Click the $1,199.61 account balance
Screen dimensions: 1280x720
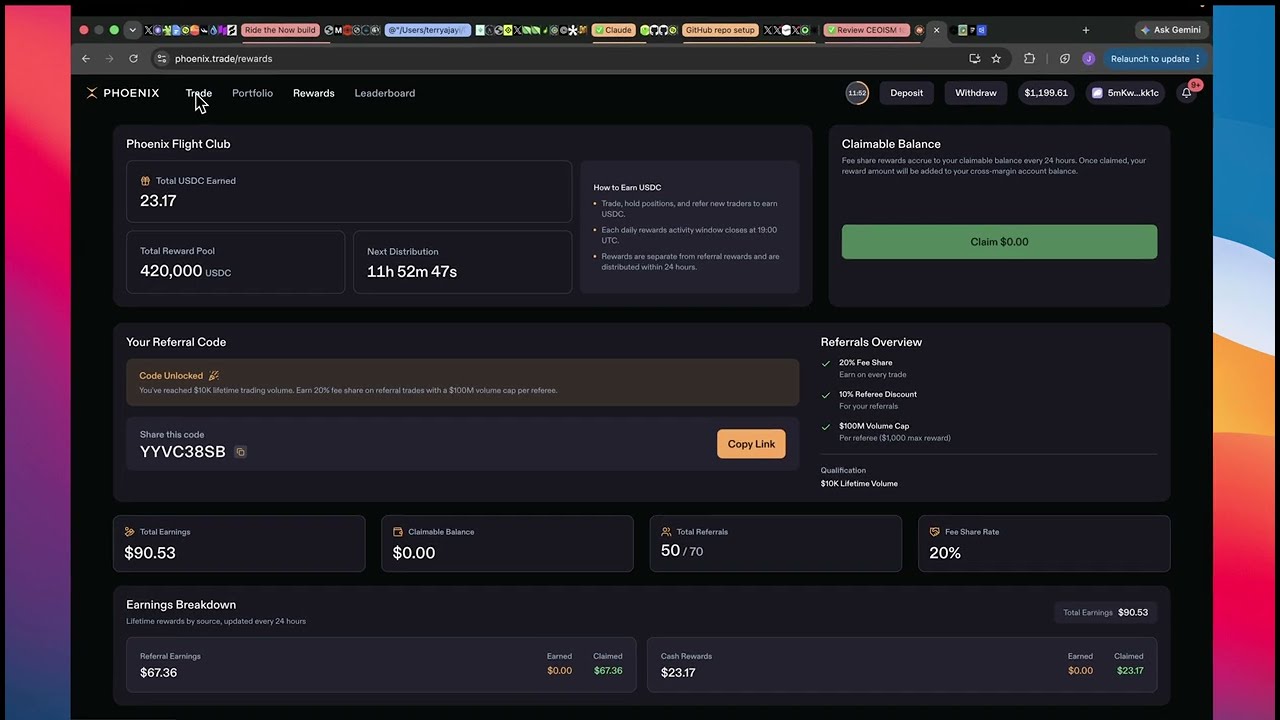1045,93
